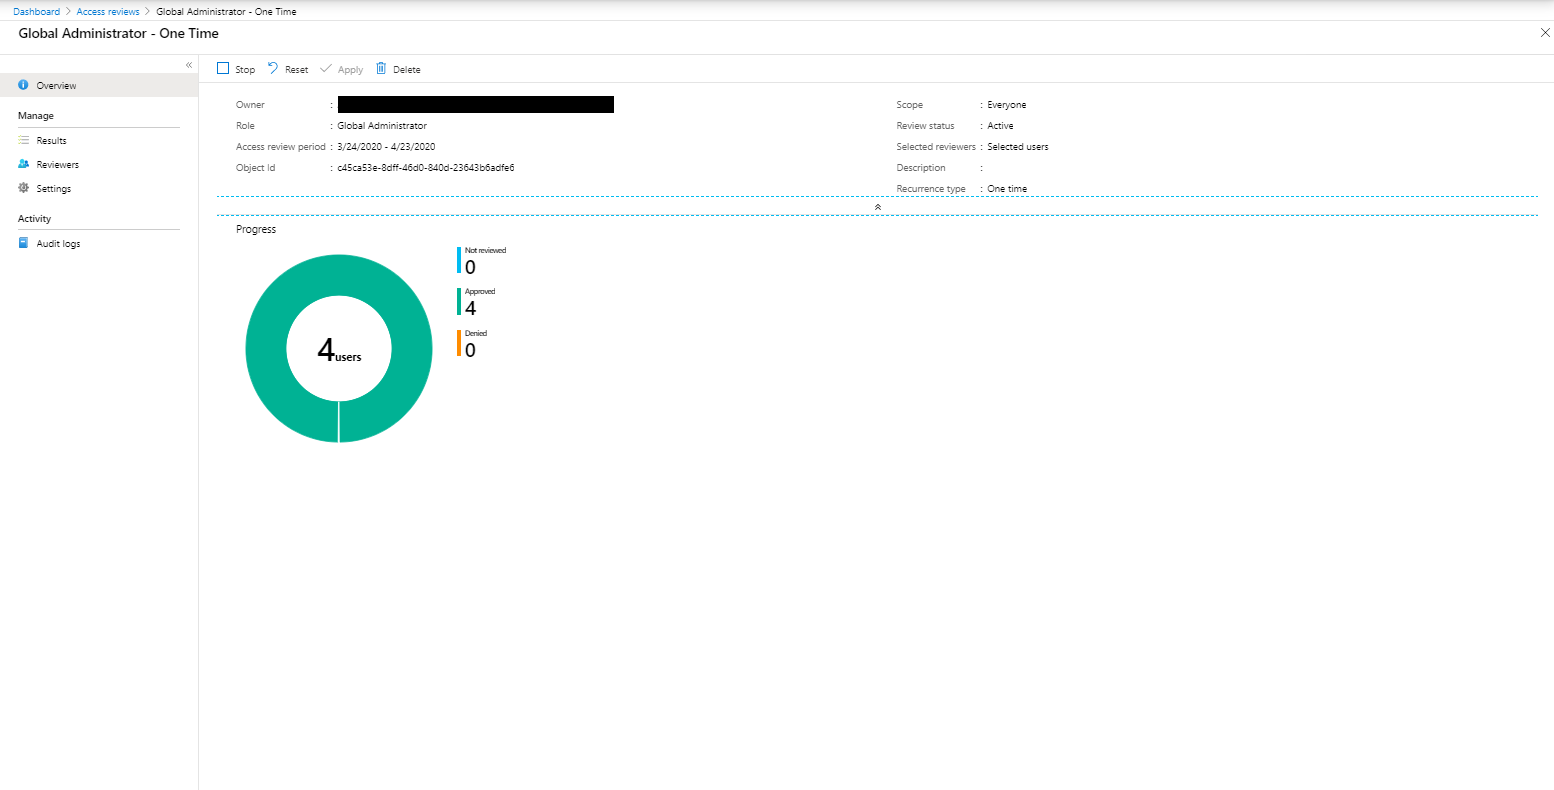Viewport: 1554px width, 790px height.
Task: Open the Results menu item
Action: (x=99, y=140)
